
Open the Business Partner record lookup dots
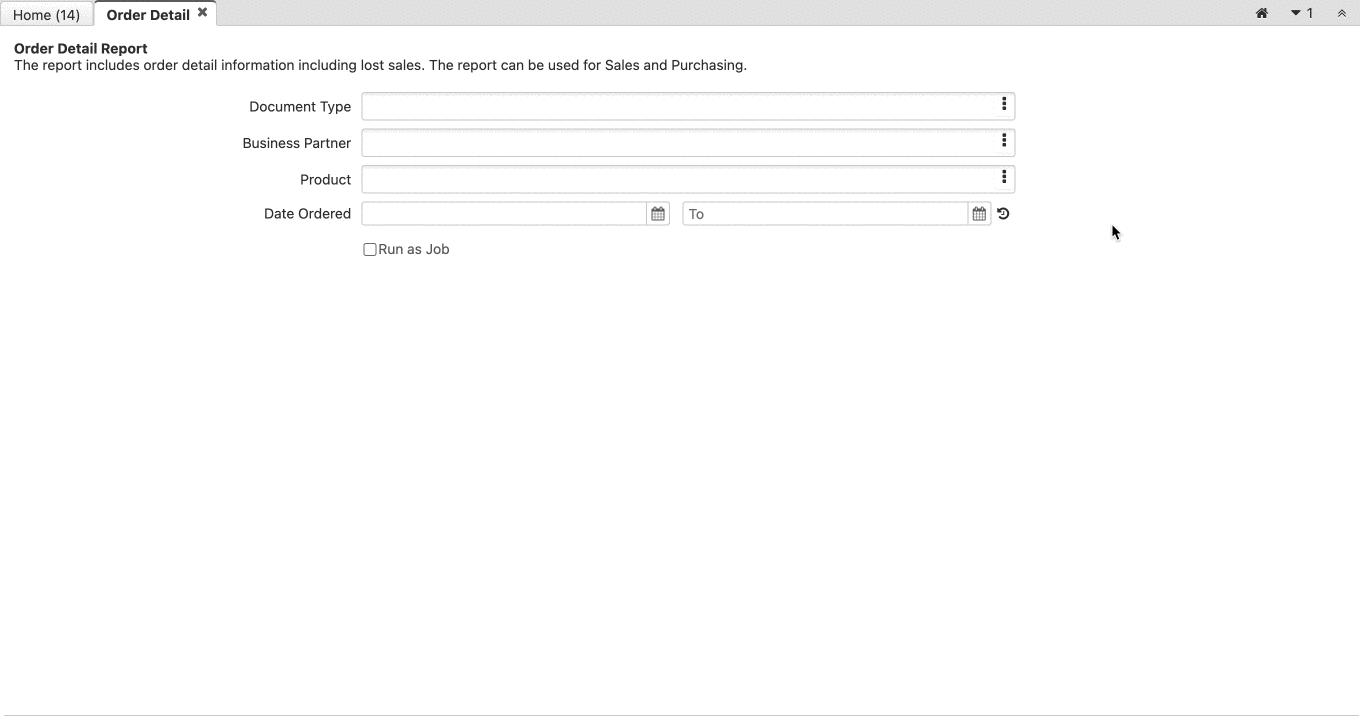point(1003,141)
